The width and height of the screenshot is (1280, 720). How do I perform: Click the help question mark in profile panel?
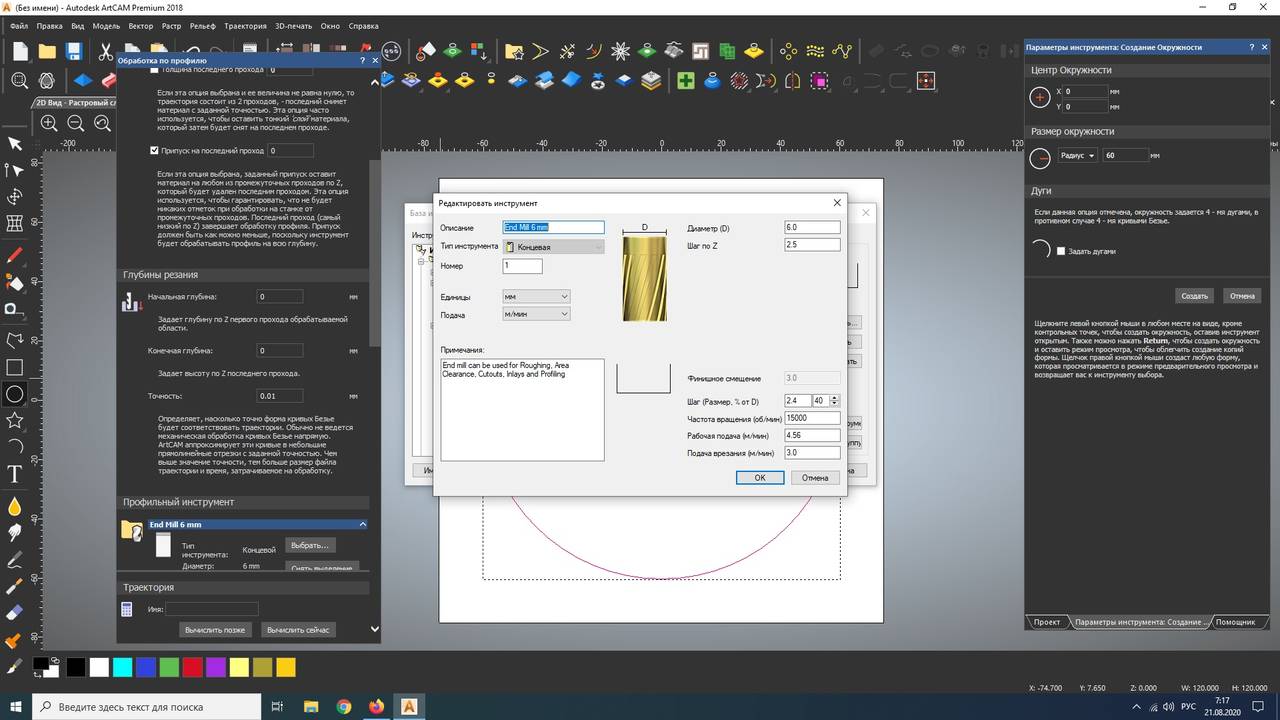pyautogui.click(x=360, y=60)
